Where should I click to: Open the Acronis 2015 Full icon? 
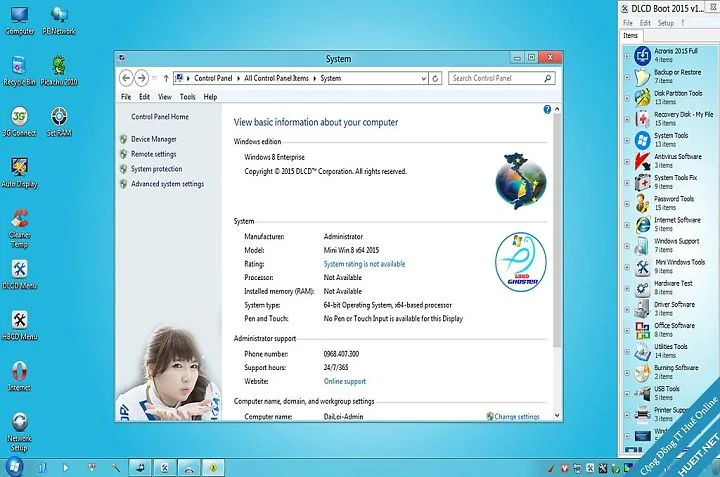[642, 56]
